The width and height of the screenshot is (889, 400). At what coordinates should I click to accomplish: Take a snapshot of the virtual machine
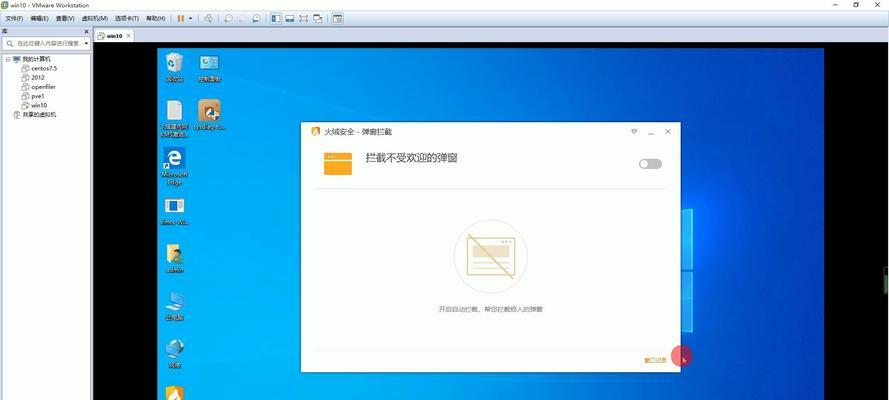click(x=228, y=18)
